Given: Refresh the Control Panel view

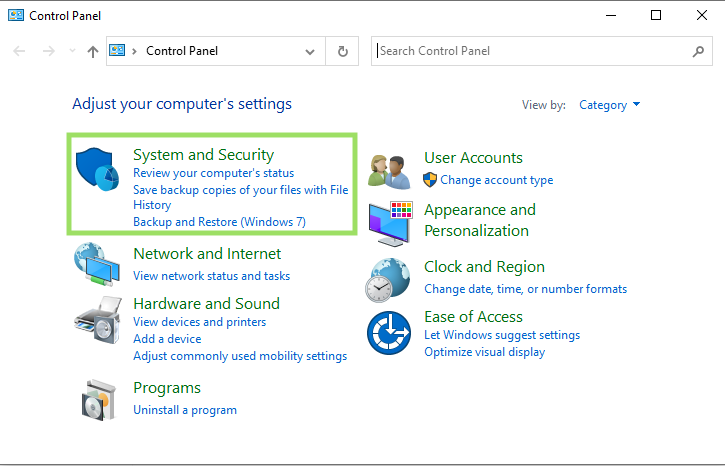Looking at the screenshot, I should click(x=342, y=51).
